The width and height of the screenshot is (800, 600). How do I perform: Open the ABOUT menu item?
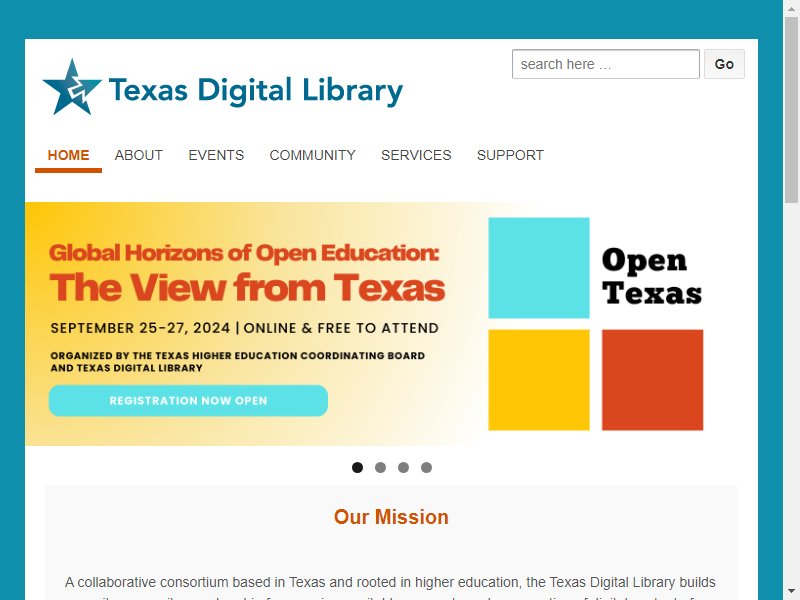click(139, 155)
